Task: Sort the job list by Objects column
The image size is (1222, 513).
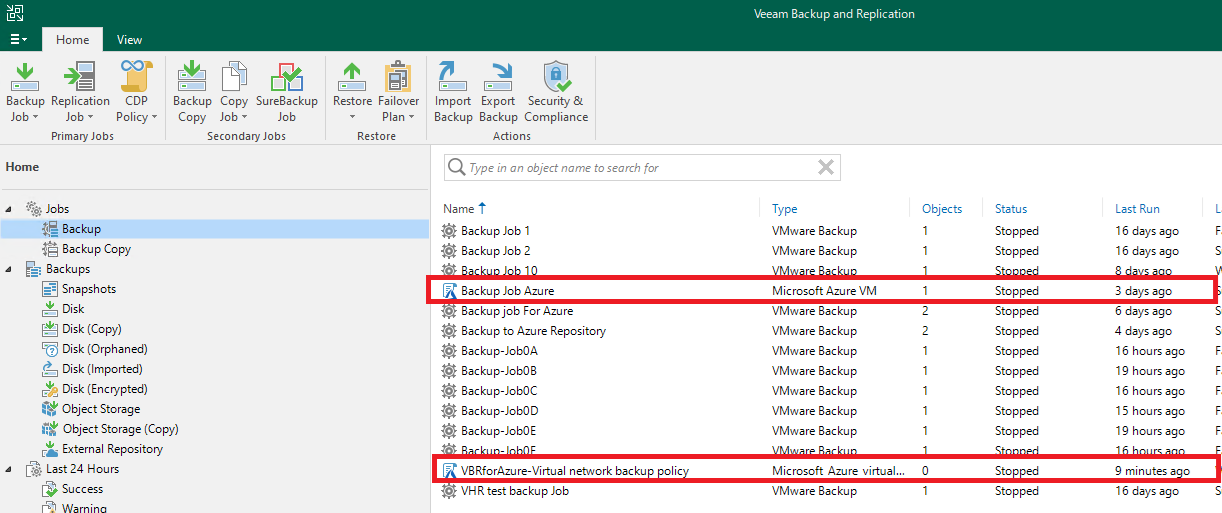Action: pos(942,209)
